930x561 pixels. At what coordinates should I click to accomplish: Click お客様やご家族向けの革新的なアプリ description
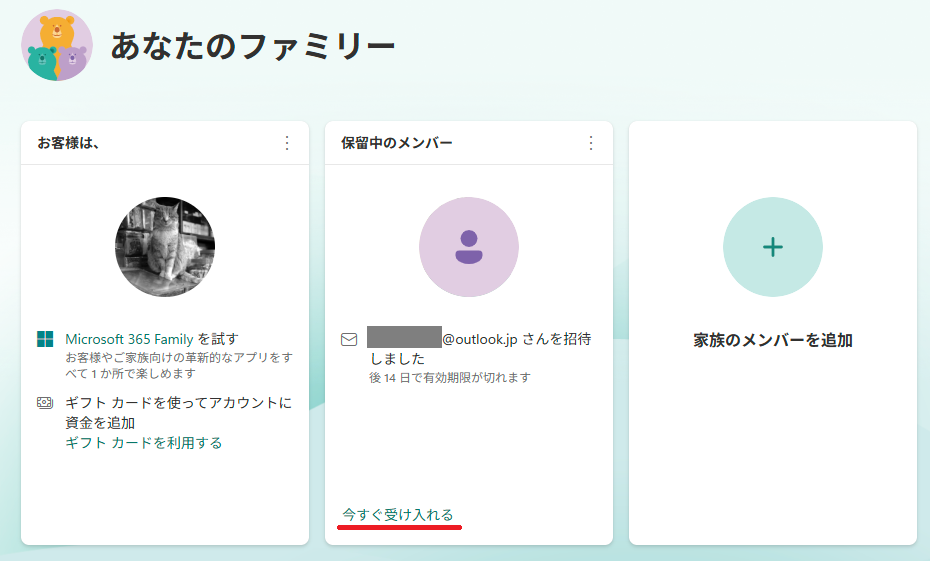point(179,365)
